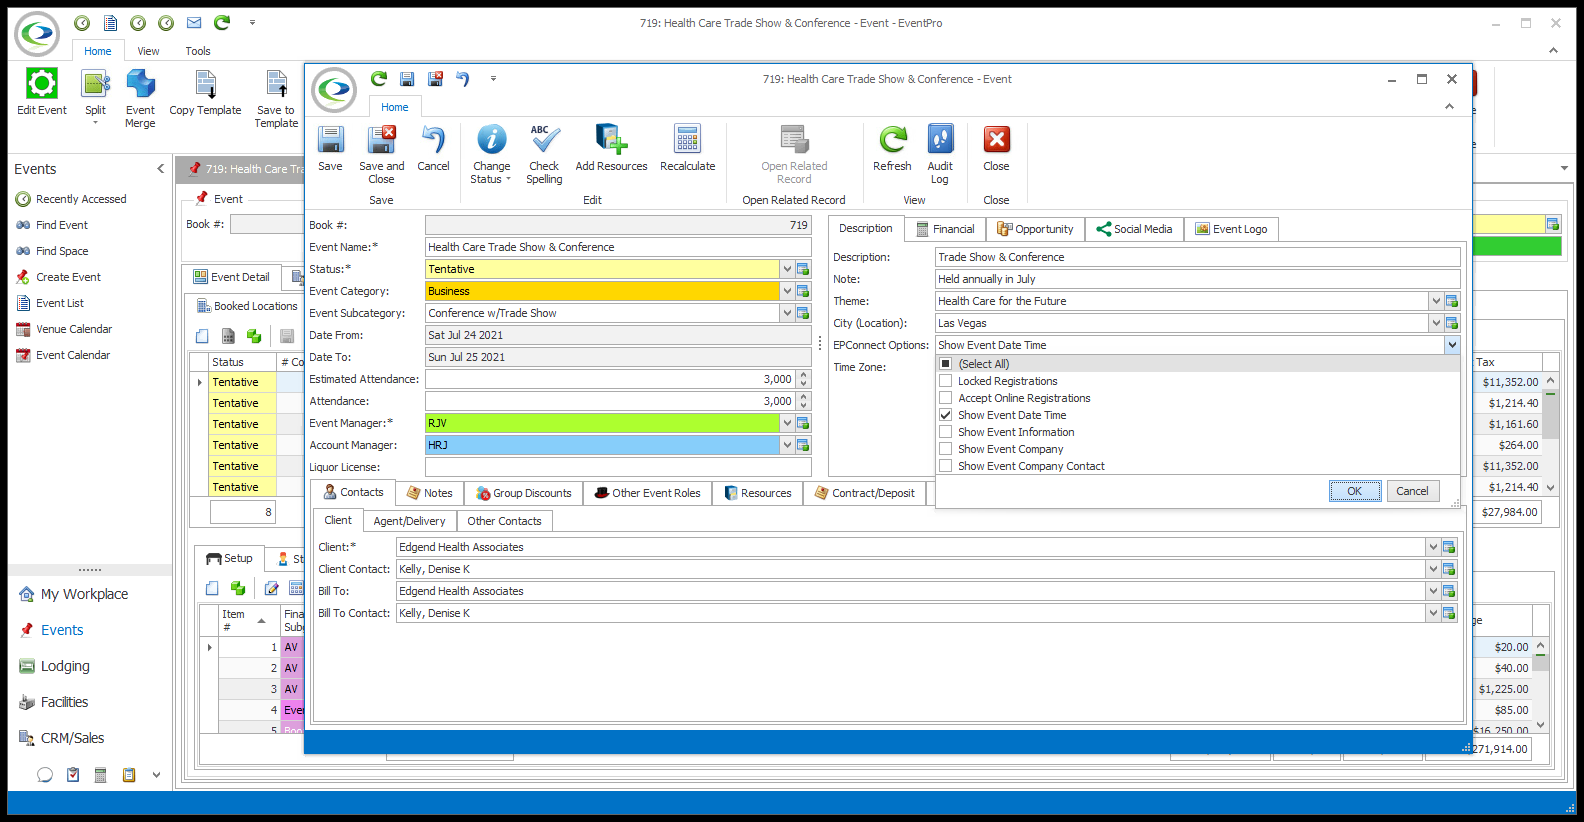Viewport: 1584px width, 822px height.
Task: Collapse the Events navigation panel
Action: pos(161,169)
